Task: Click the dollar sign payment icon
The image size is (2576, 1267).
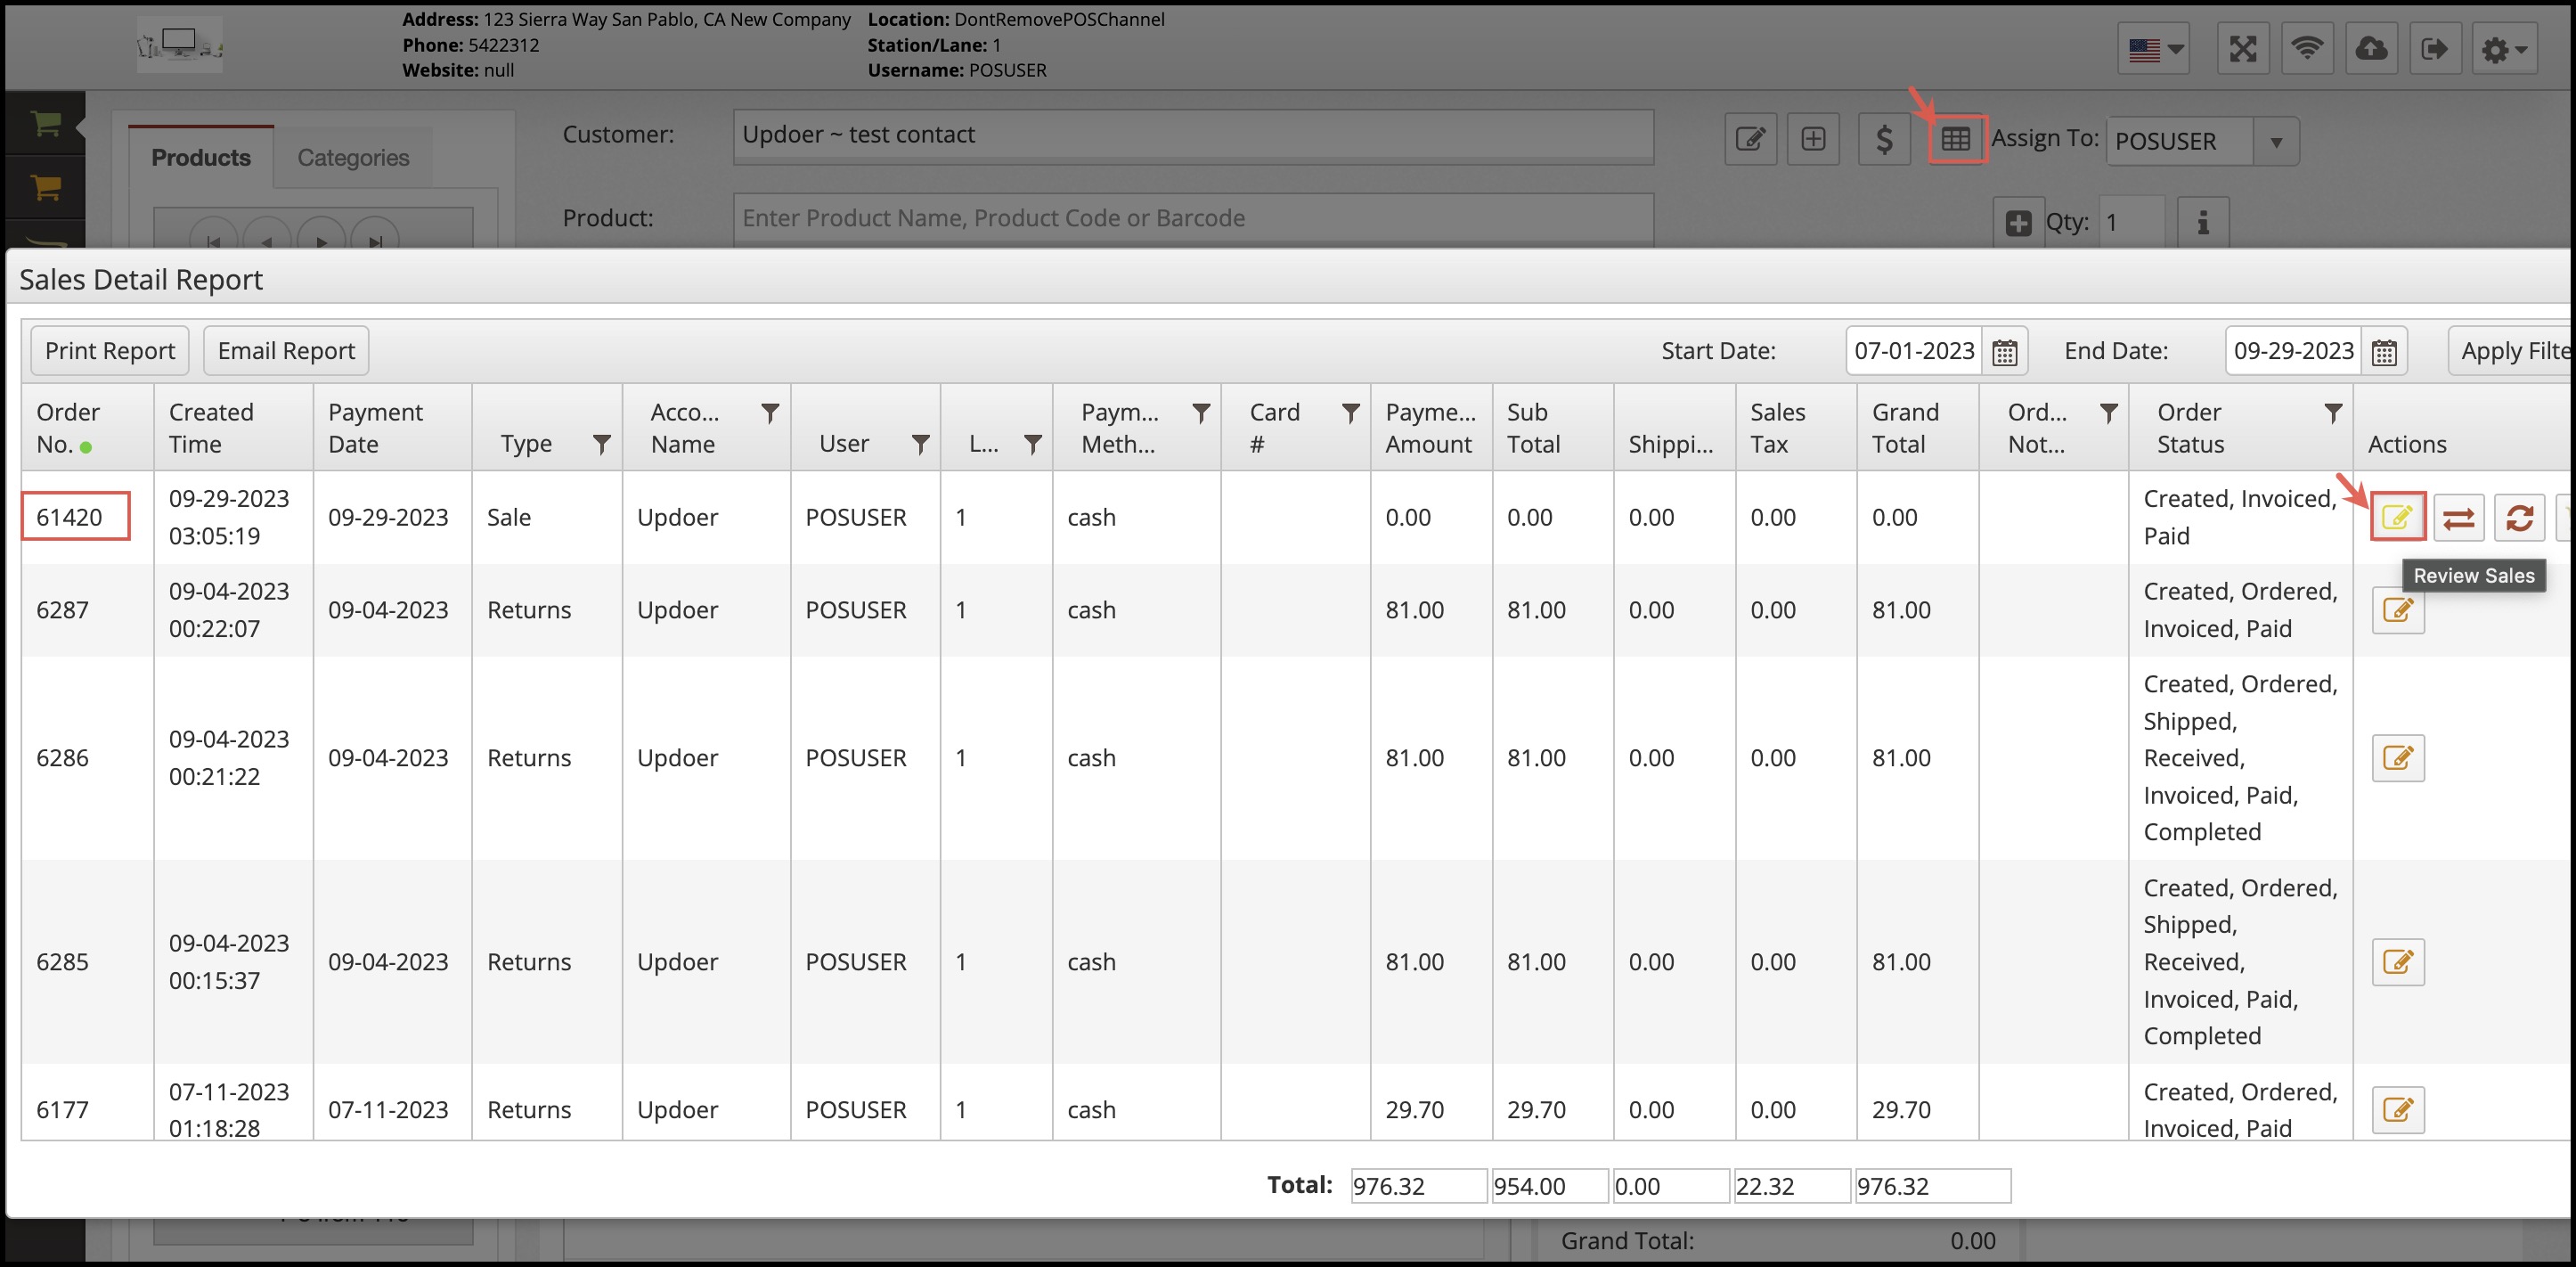Action: click(1884, 139)
